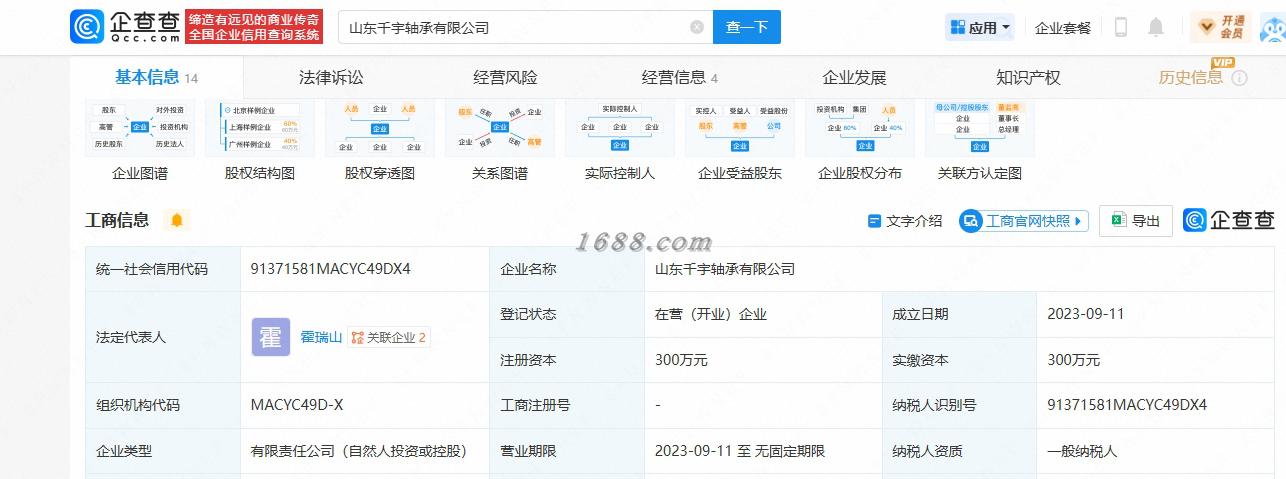
Task: Open the 企业套餐 link
Action: click(x=1063, y=28)
